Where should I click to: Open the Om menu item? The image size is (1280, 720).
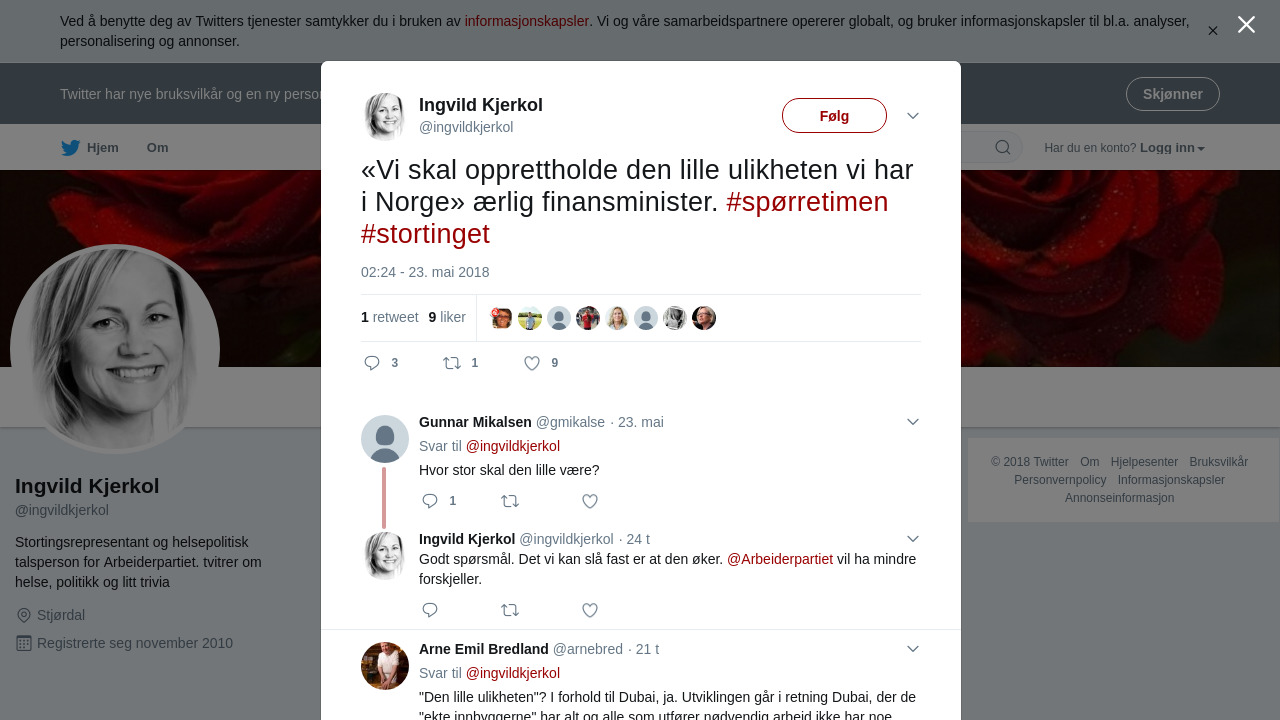pos(158,148)
